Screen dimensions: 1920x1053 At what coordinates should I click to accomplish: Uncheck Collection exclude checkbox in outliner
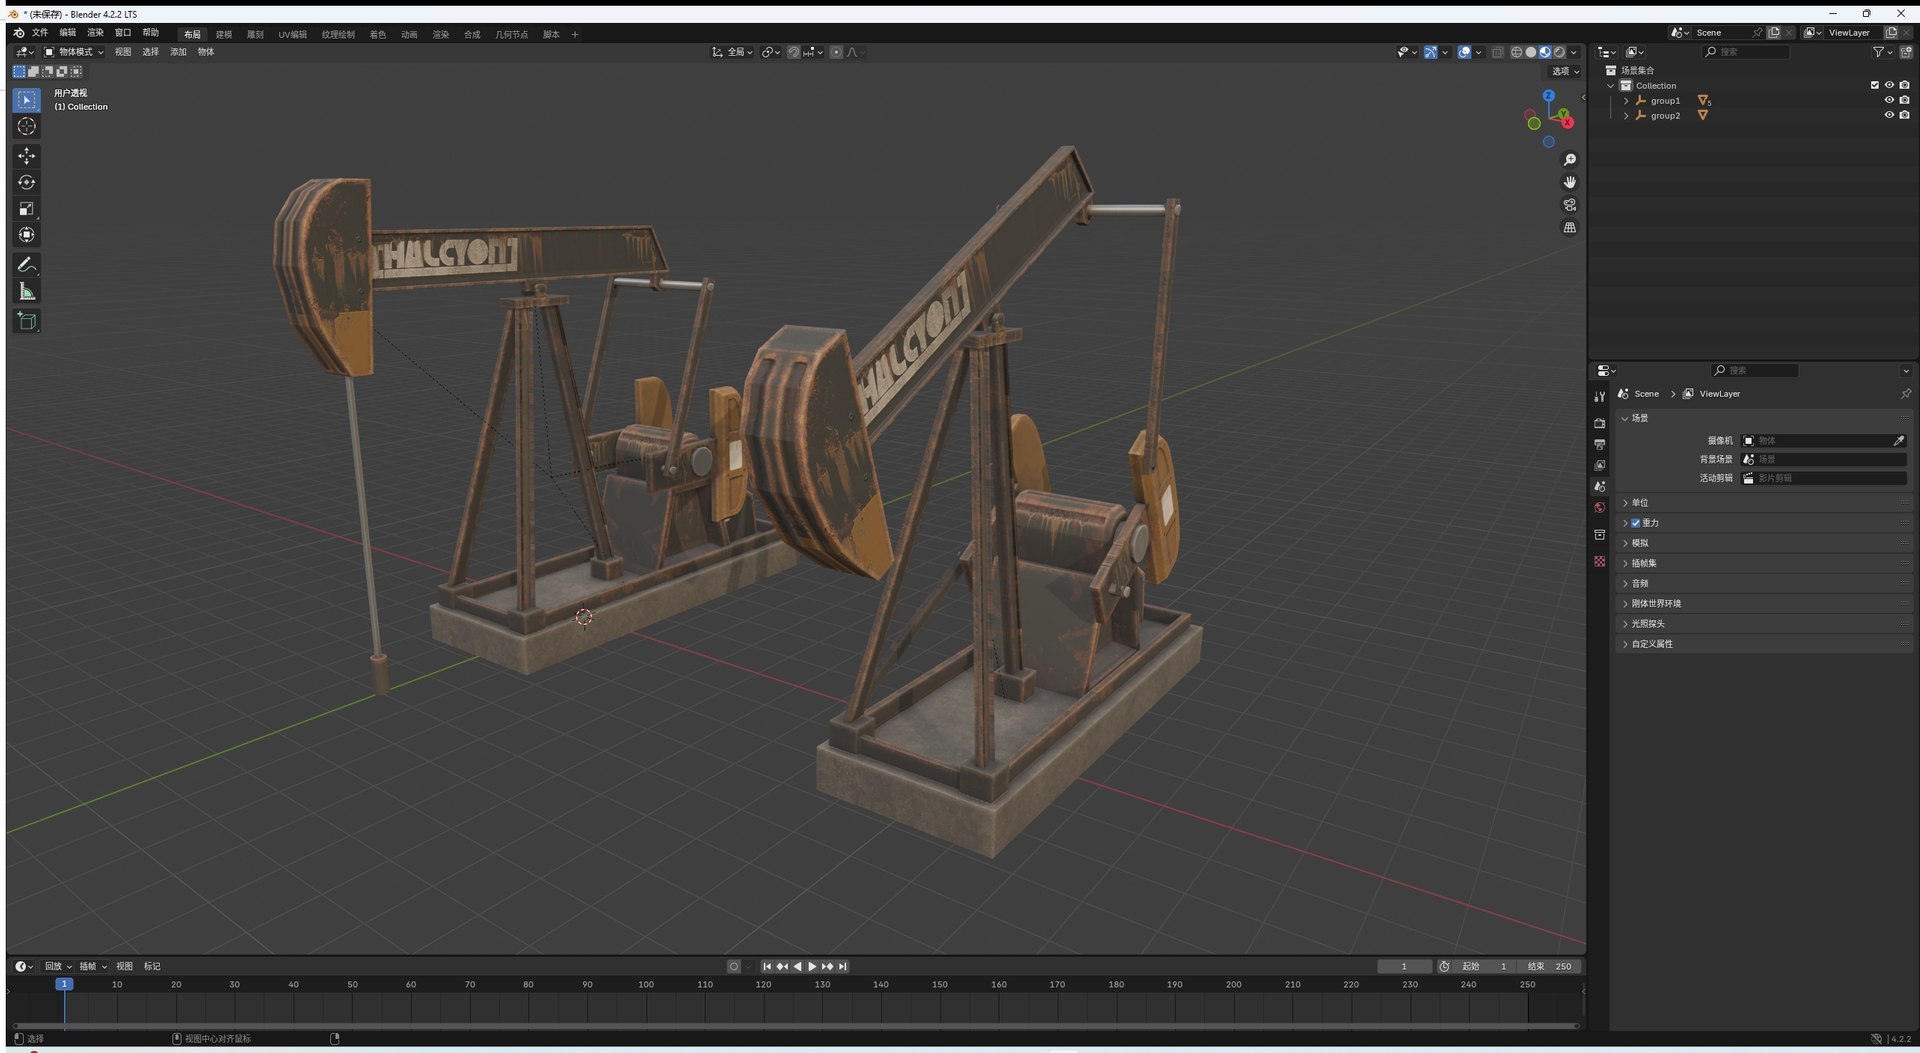click(x=1875, y=85)
